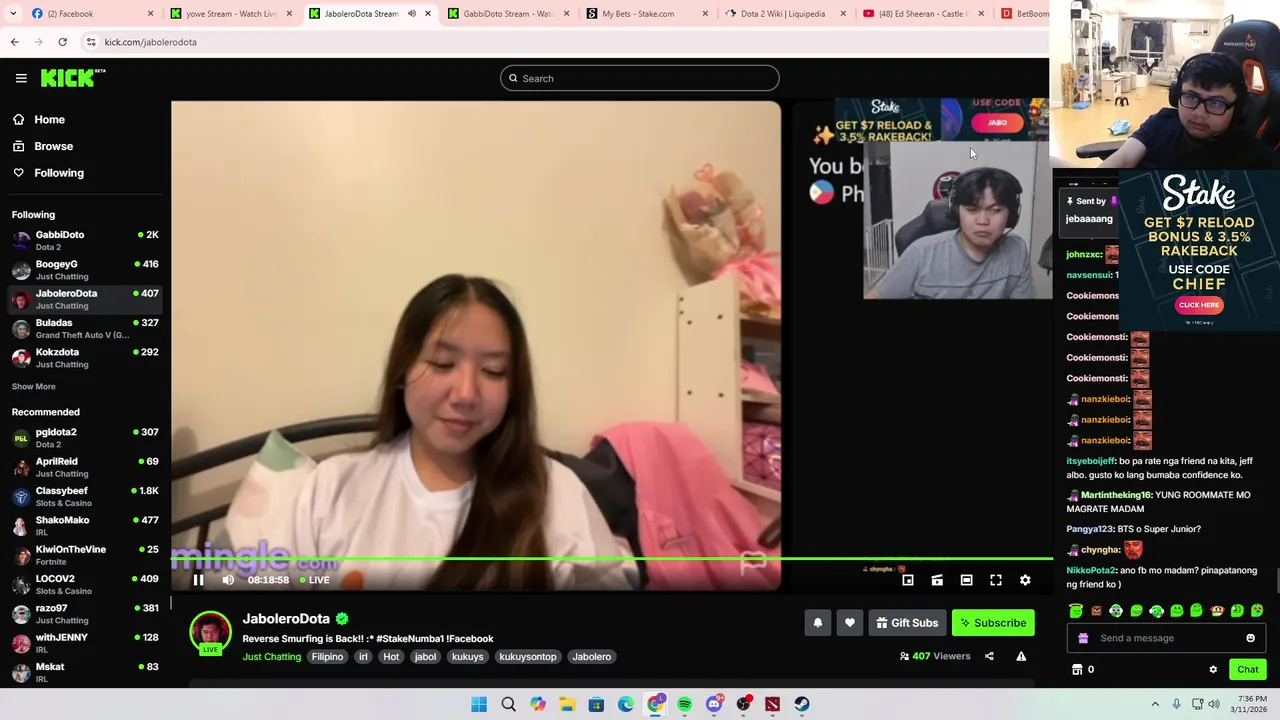Open Buladas channel in Following list

85,328
